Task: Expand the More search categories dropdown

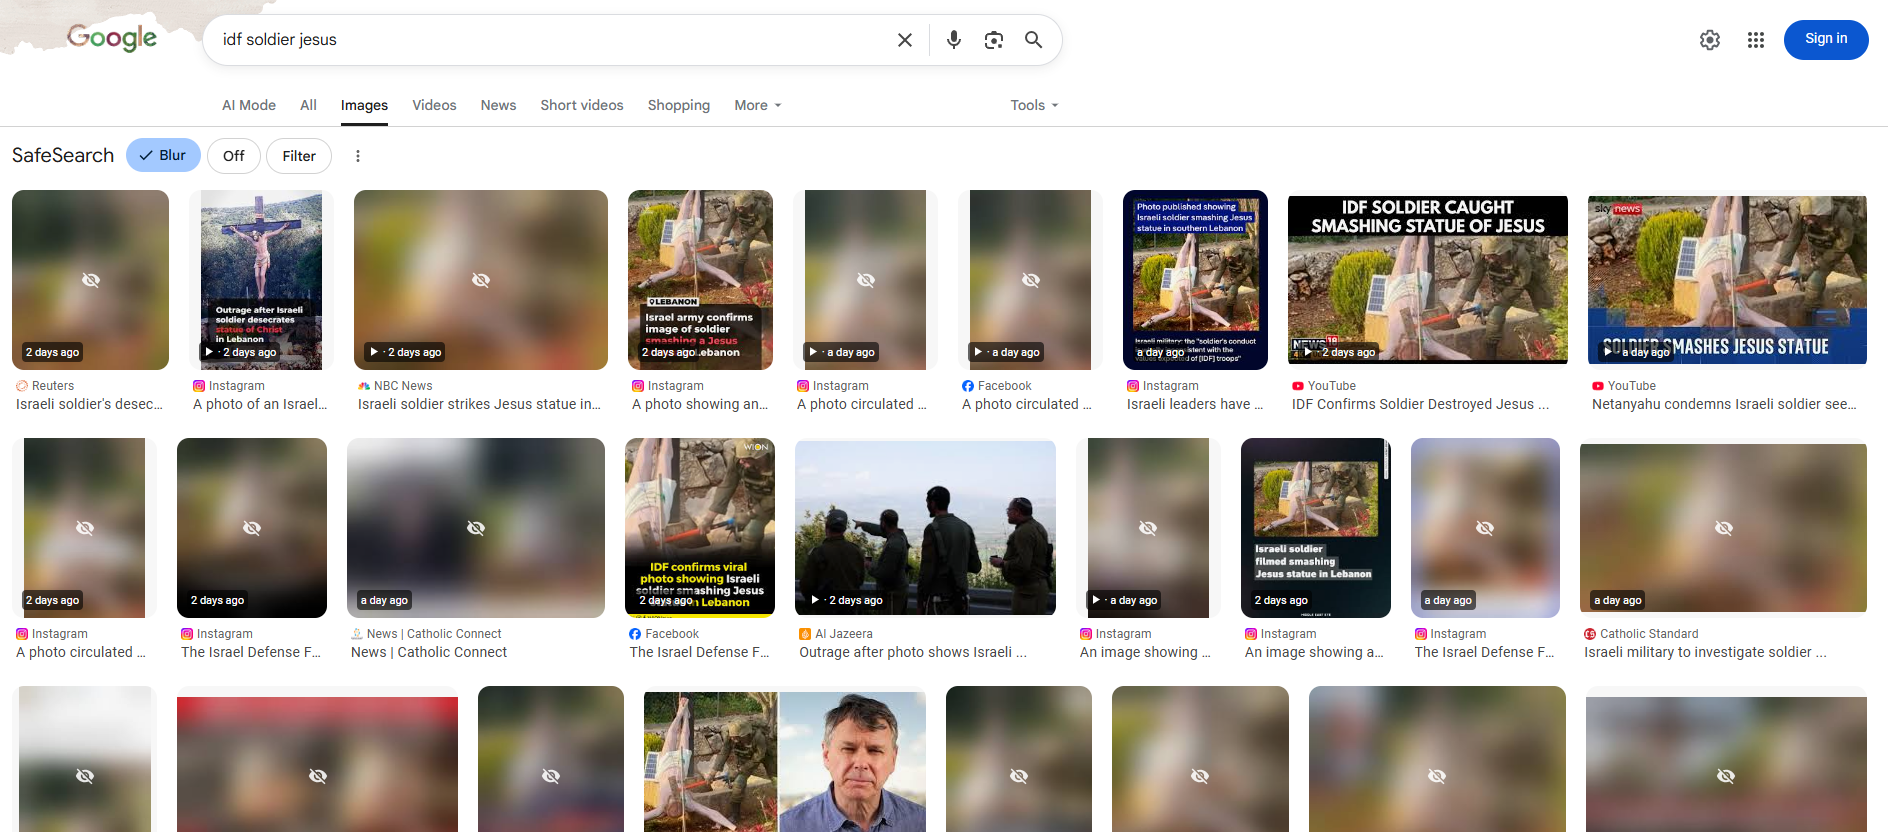Action: pyautogui.click(x=758, y=105)
